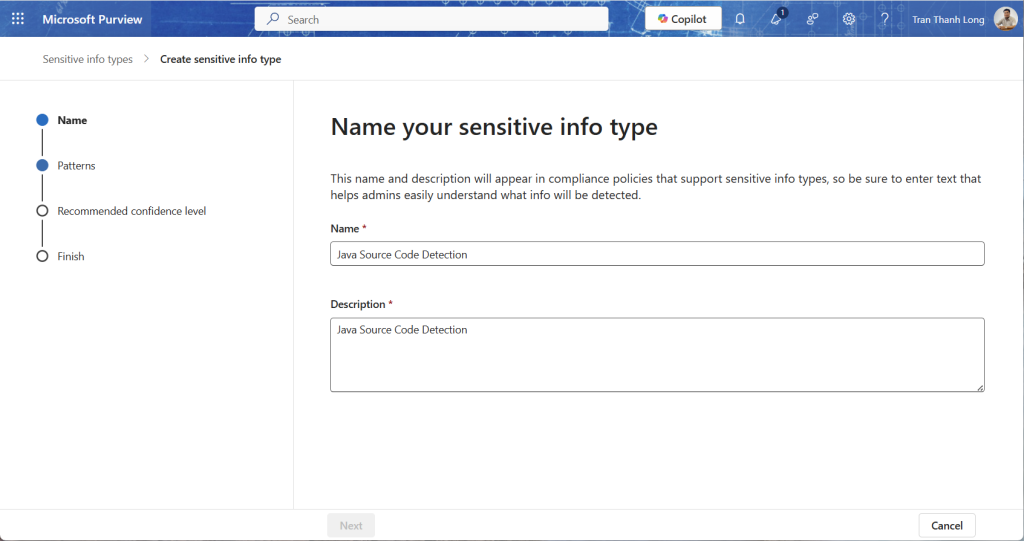Open the what's new megaphone icon

(x=776, y=19)
